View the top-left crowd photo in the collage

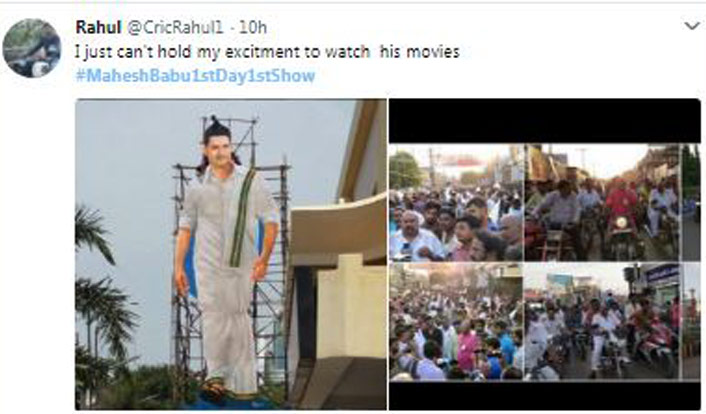tap(456, 202)
